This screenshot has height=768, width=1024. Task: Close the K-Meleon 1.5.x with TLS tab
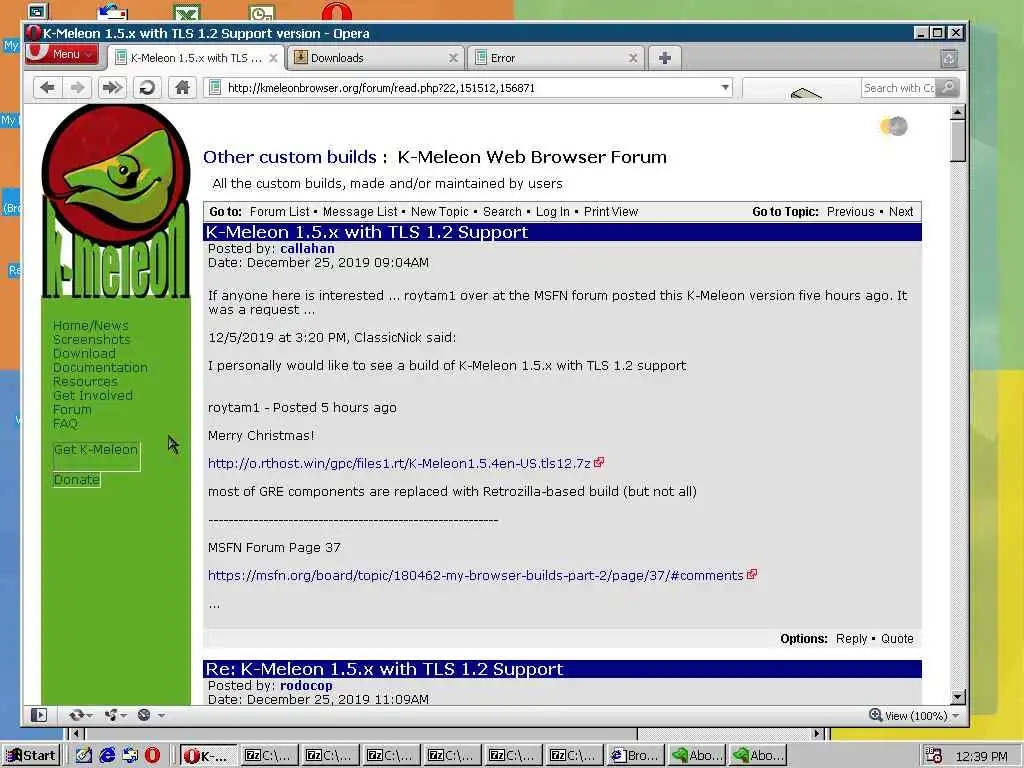point(273,58)
